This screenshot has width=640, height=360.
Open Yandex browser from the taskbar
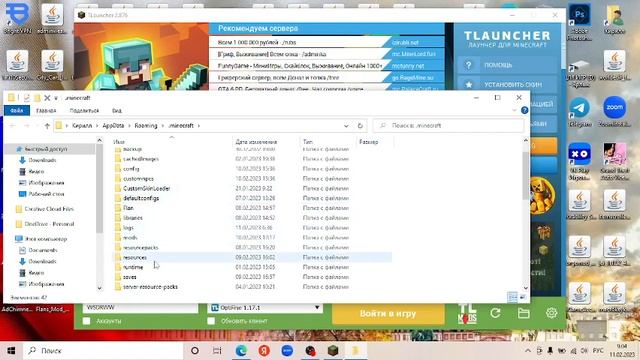[x=264, y=351]
